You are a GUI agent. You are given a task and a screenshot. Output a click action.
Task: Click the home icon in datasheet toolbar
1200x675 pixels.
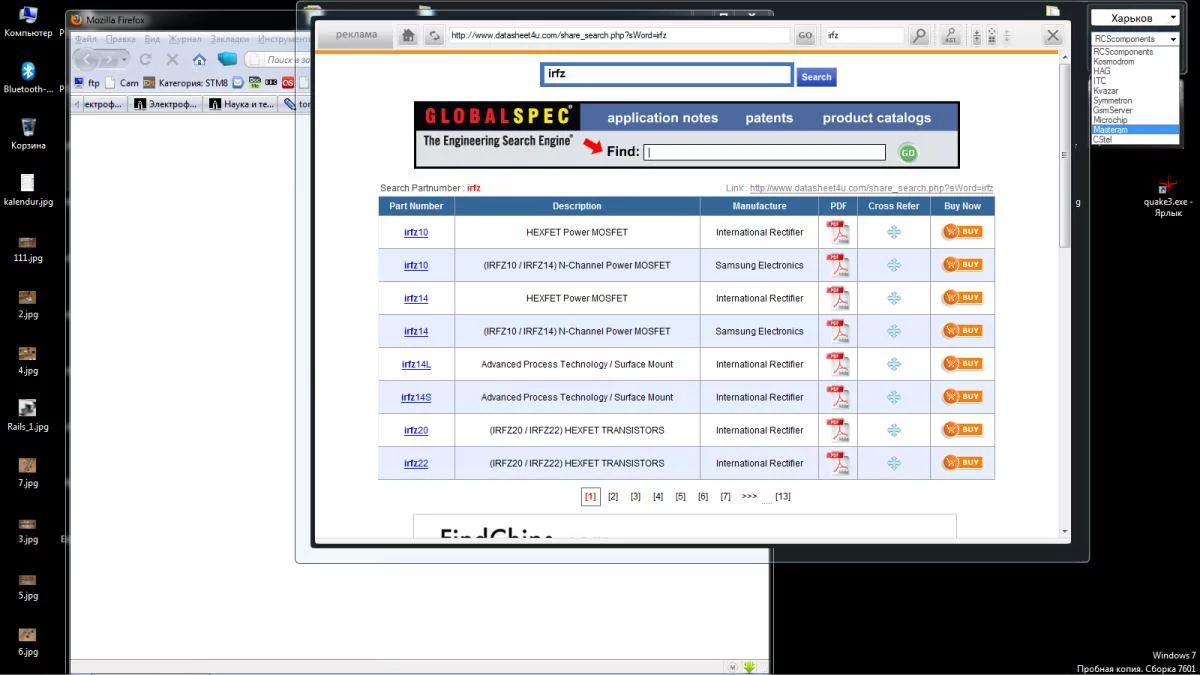point(408,35)
